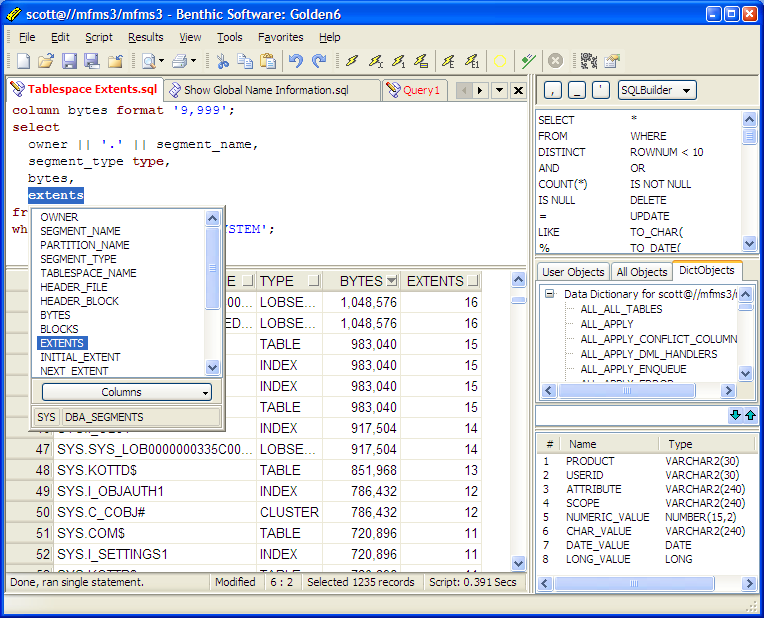Click the green down arrow icon
This screenshot has width=764, height=618.
click(x=735, y=415)
